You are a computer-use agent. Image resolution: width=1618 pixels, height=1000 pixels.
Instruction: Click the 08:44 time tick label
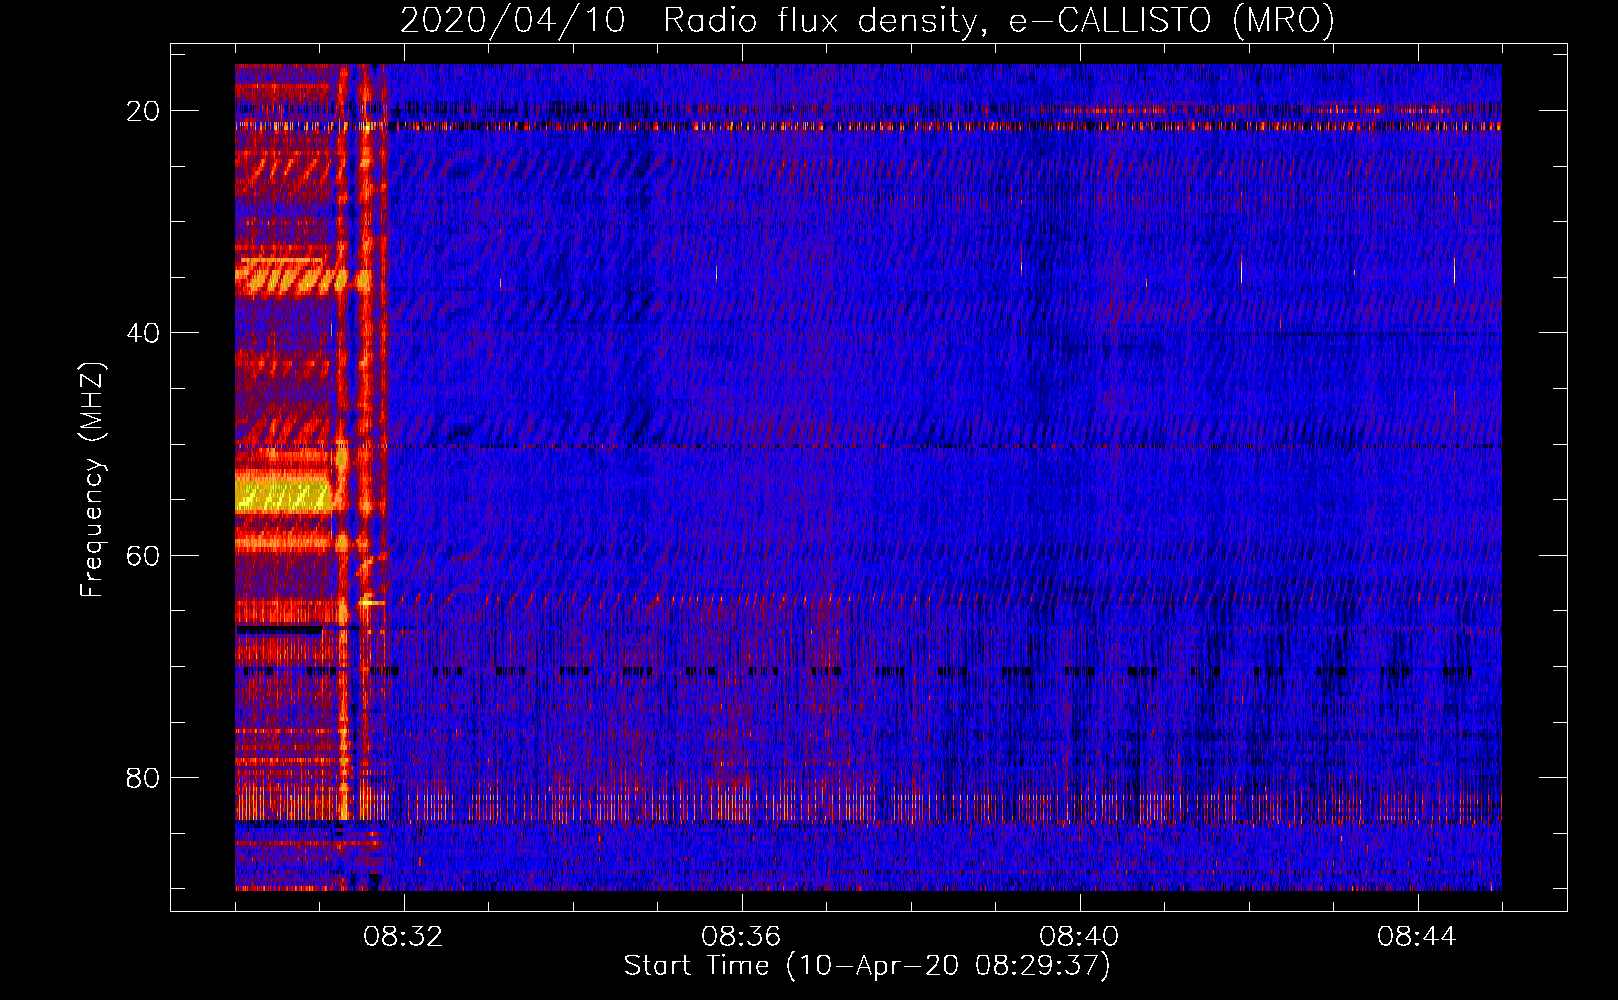click(1417, 937)
